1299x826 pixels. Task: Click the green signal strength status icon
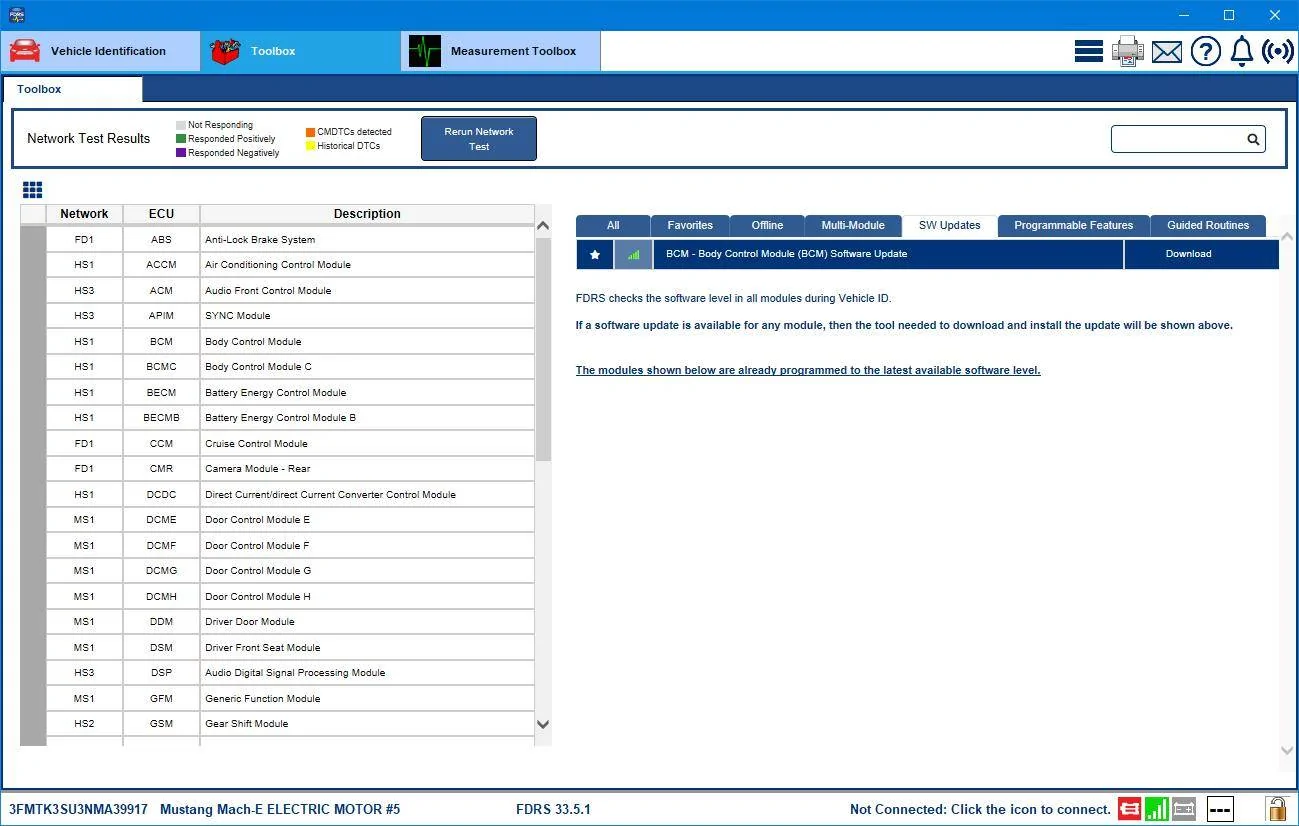(1157, 808)
